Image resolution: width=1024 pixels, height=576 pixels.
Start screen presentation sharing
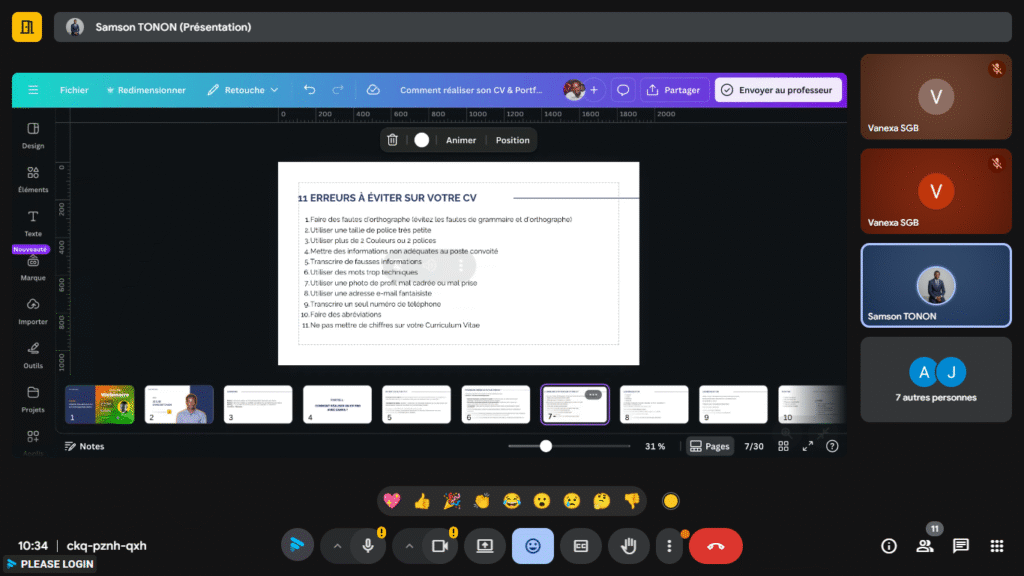[485, 546]
